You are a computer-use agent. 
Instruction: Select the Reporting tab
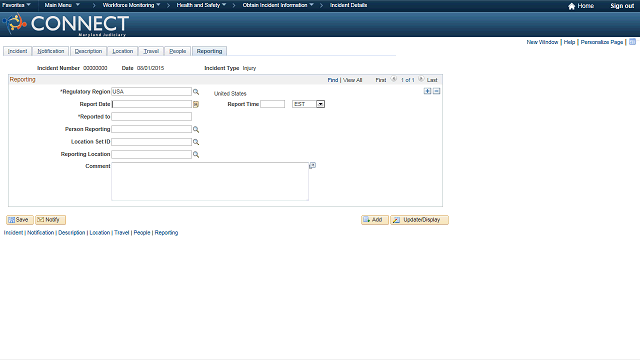209,51
